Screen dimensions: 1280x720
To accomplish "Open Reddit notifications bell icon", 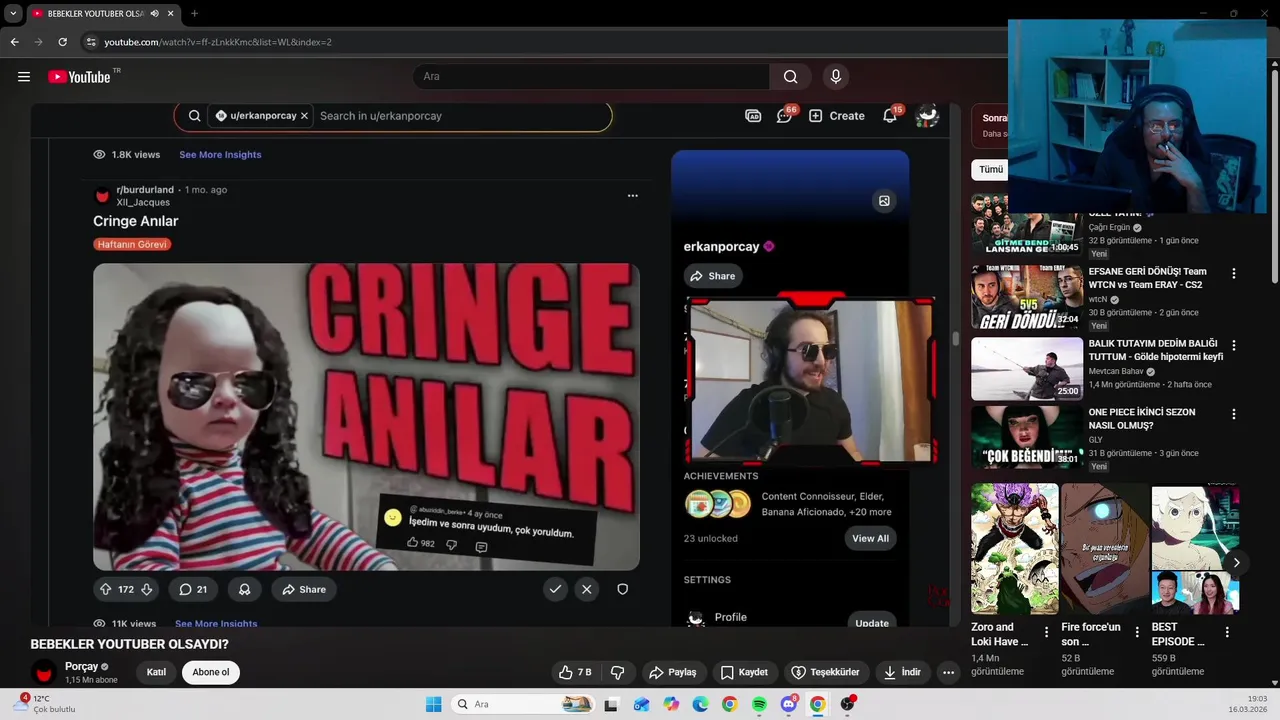I will (890, 116).
